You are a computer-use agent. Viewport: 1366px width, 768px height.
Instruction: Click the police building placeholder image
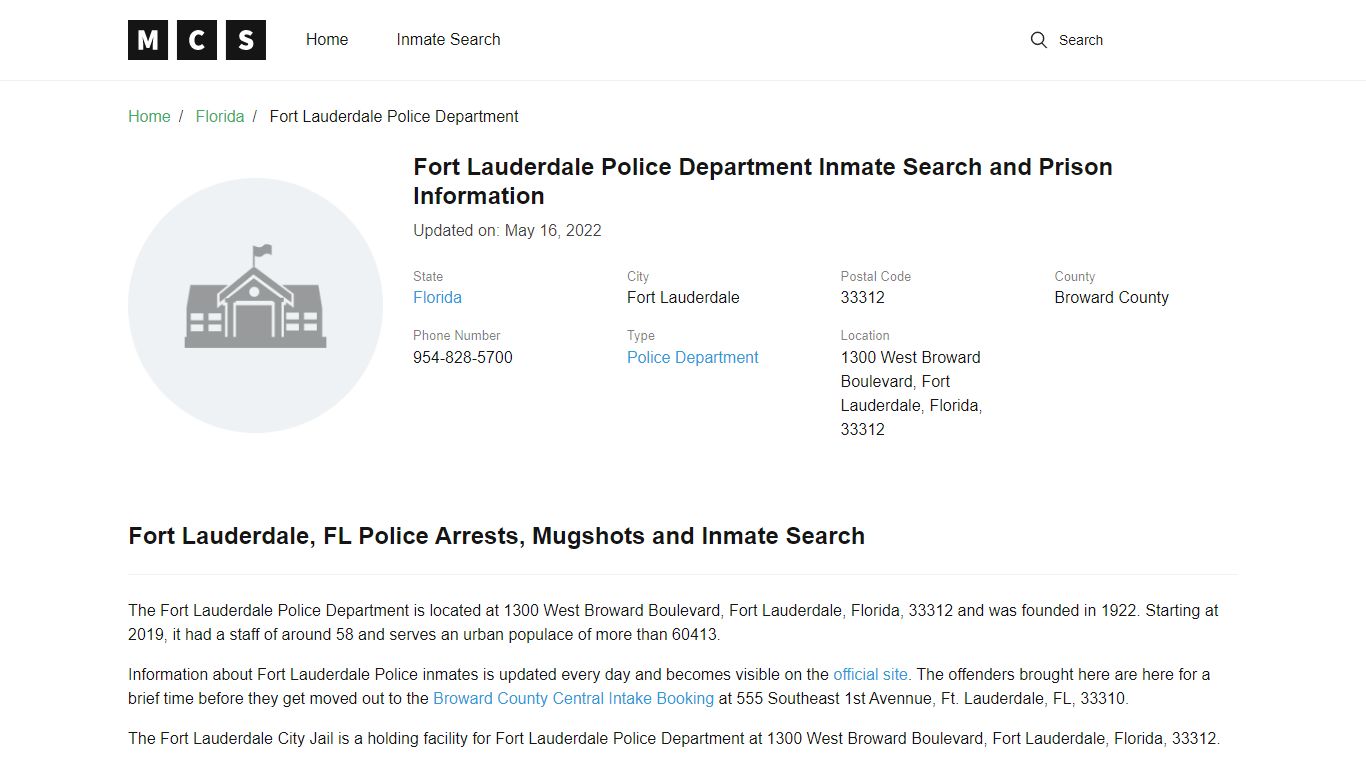point(255,305)
